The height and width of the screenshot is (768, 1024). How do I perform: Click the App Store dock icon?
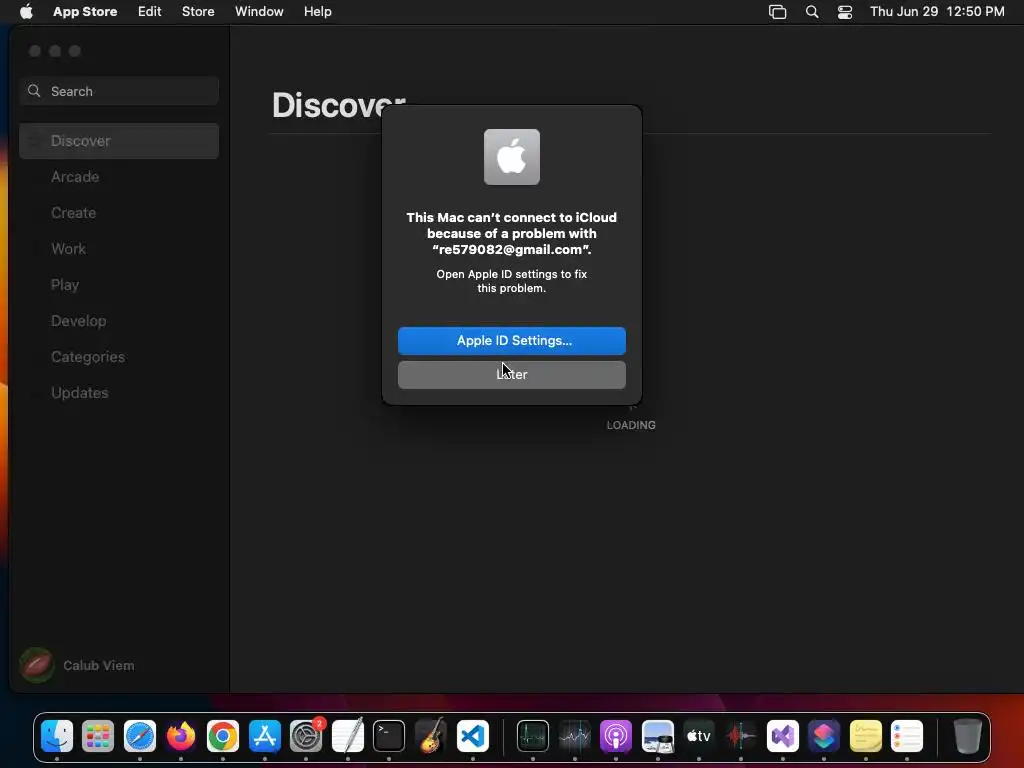click(x=264, y=736)
